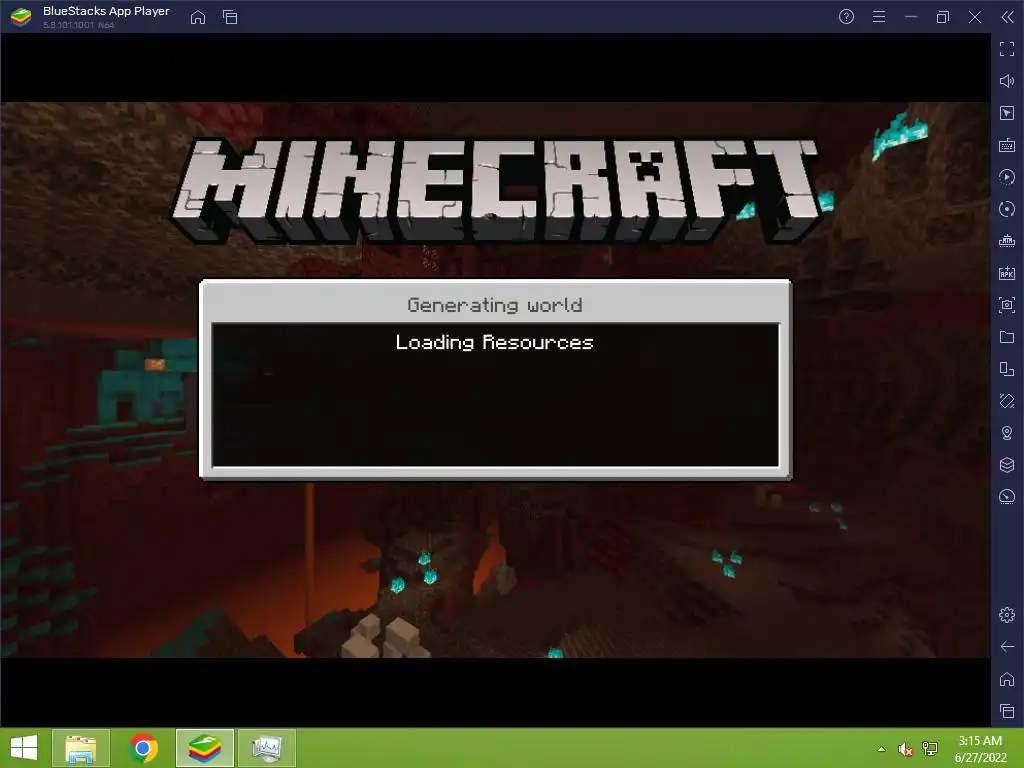Click the BlueStacks logo in title bar
The width and height of the screenshot is (1024, 768).
click(21, 17)
